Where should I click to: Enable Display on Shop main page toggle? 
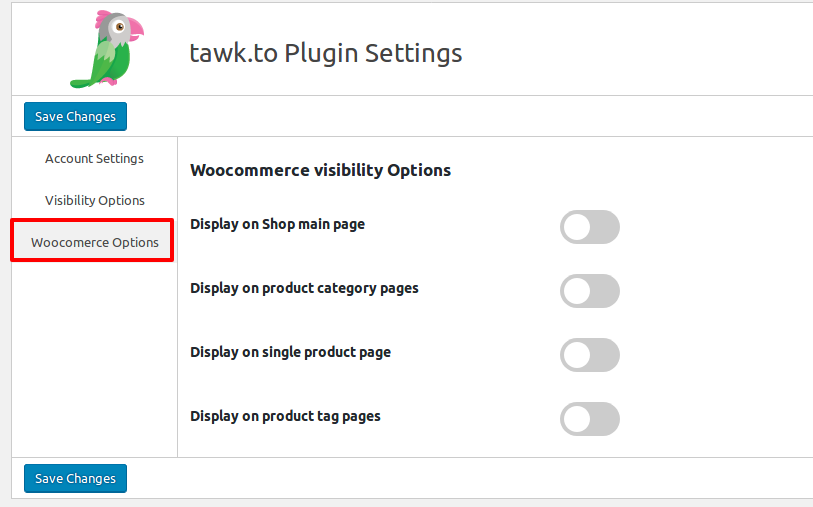coord(590,227)
